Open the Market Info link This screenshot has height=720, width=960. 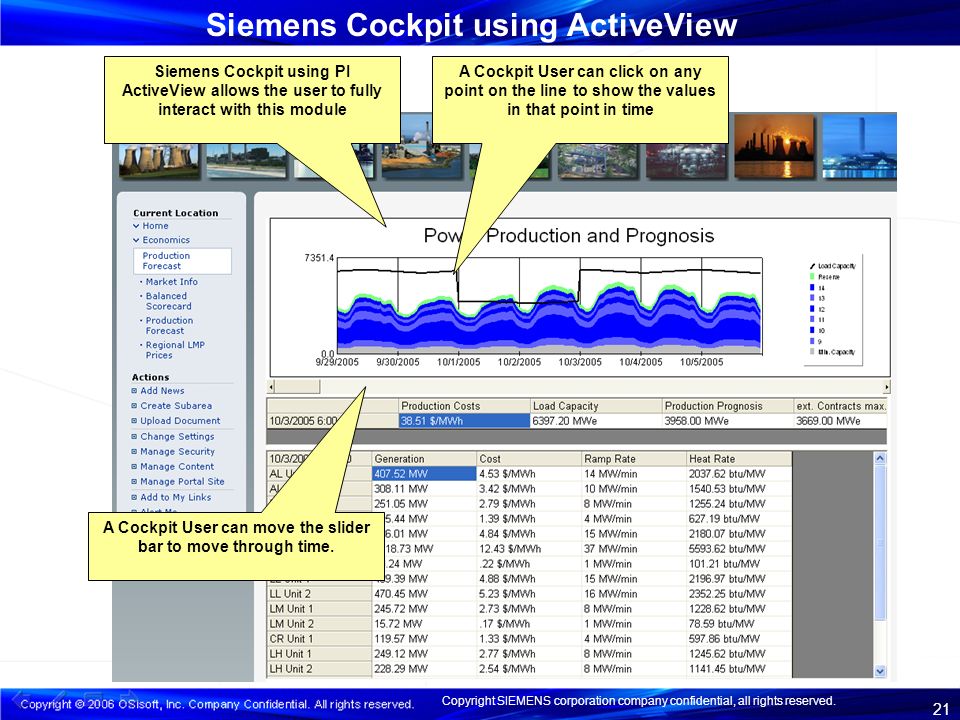click(x=171, y=282)
